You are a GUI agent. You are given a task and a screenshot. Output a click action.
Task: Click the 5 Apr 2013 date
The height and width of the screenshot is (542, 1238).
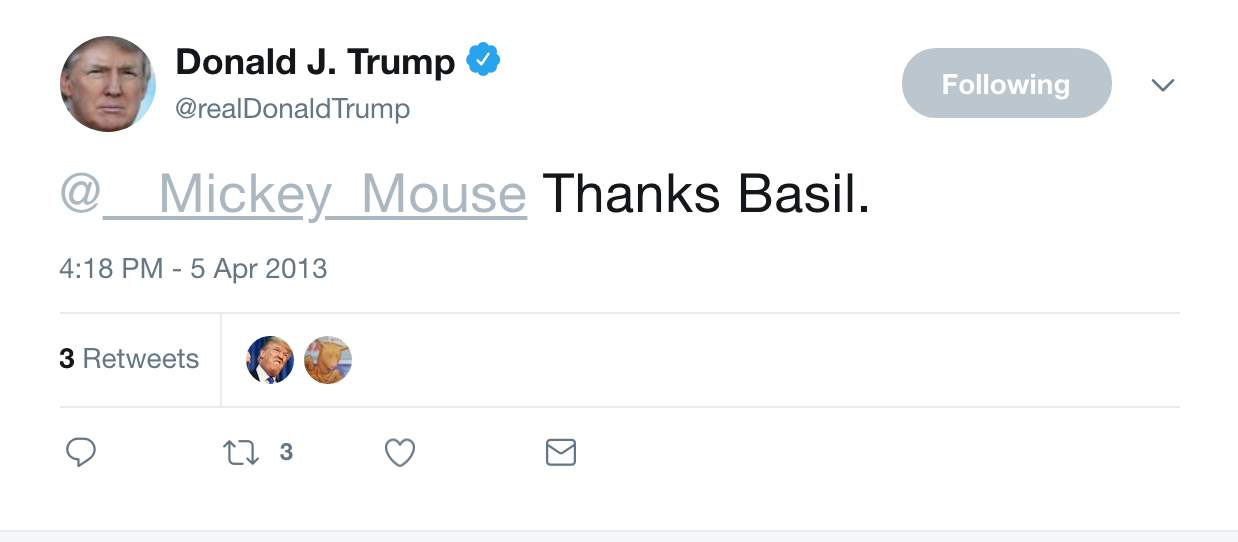pos(259,269)
